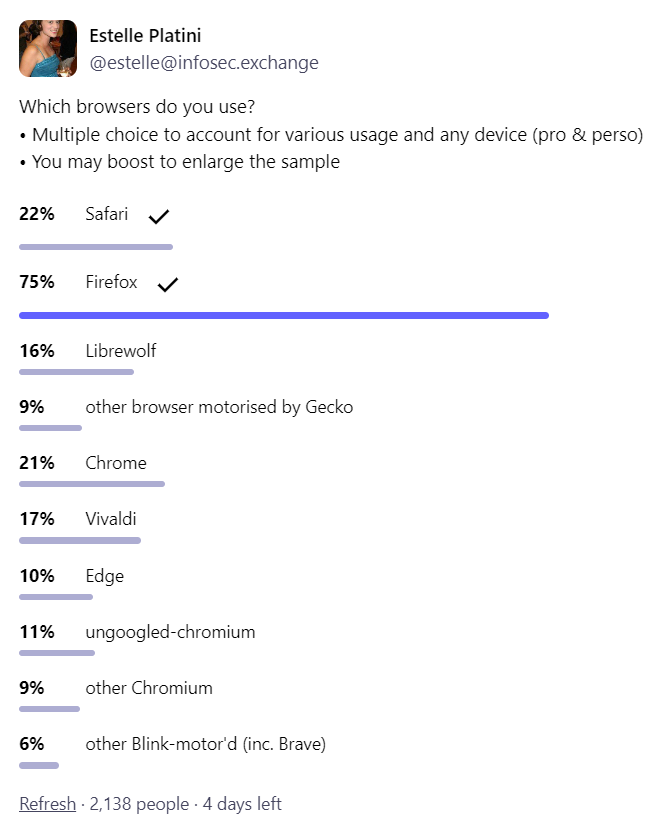The image size is (658, 838).
Task: Click Estelle Platini's profile avatar
Action: 48,49
